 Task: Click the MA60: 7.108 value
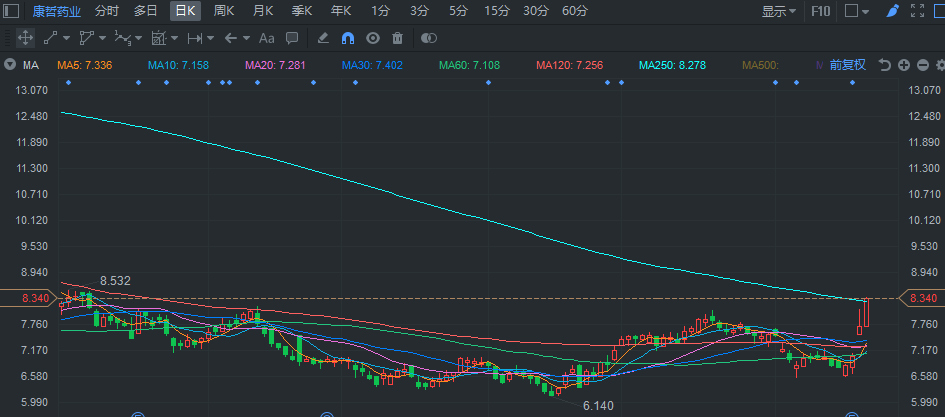pos(469,65)
